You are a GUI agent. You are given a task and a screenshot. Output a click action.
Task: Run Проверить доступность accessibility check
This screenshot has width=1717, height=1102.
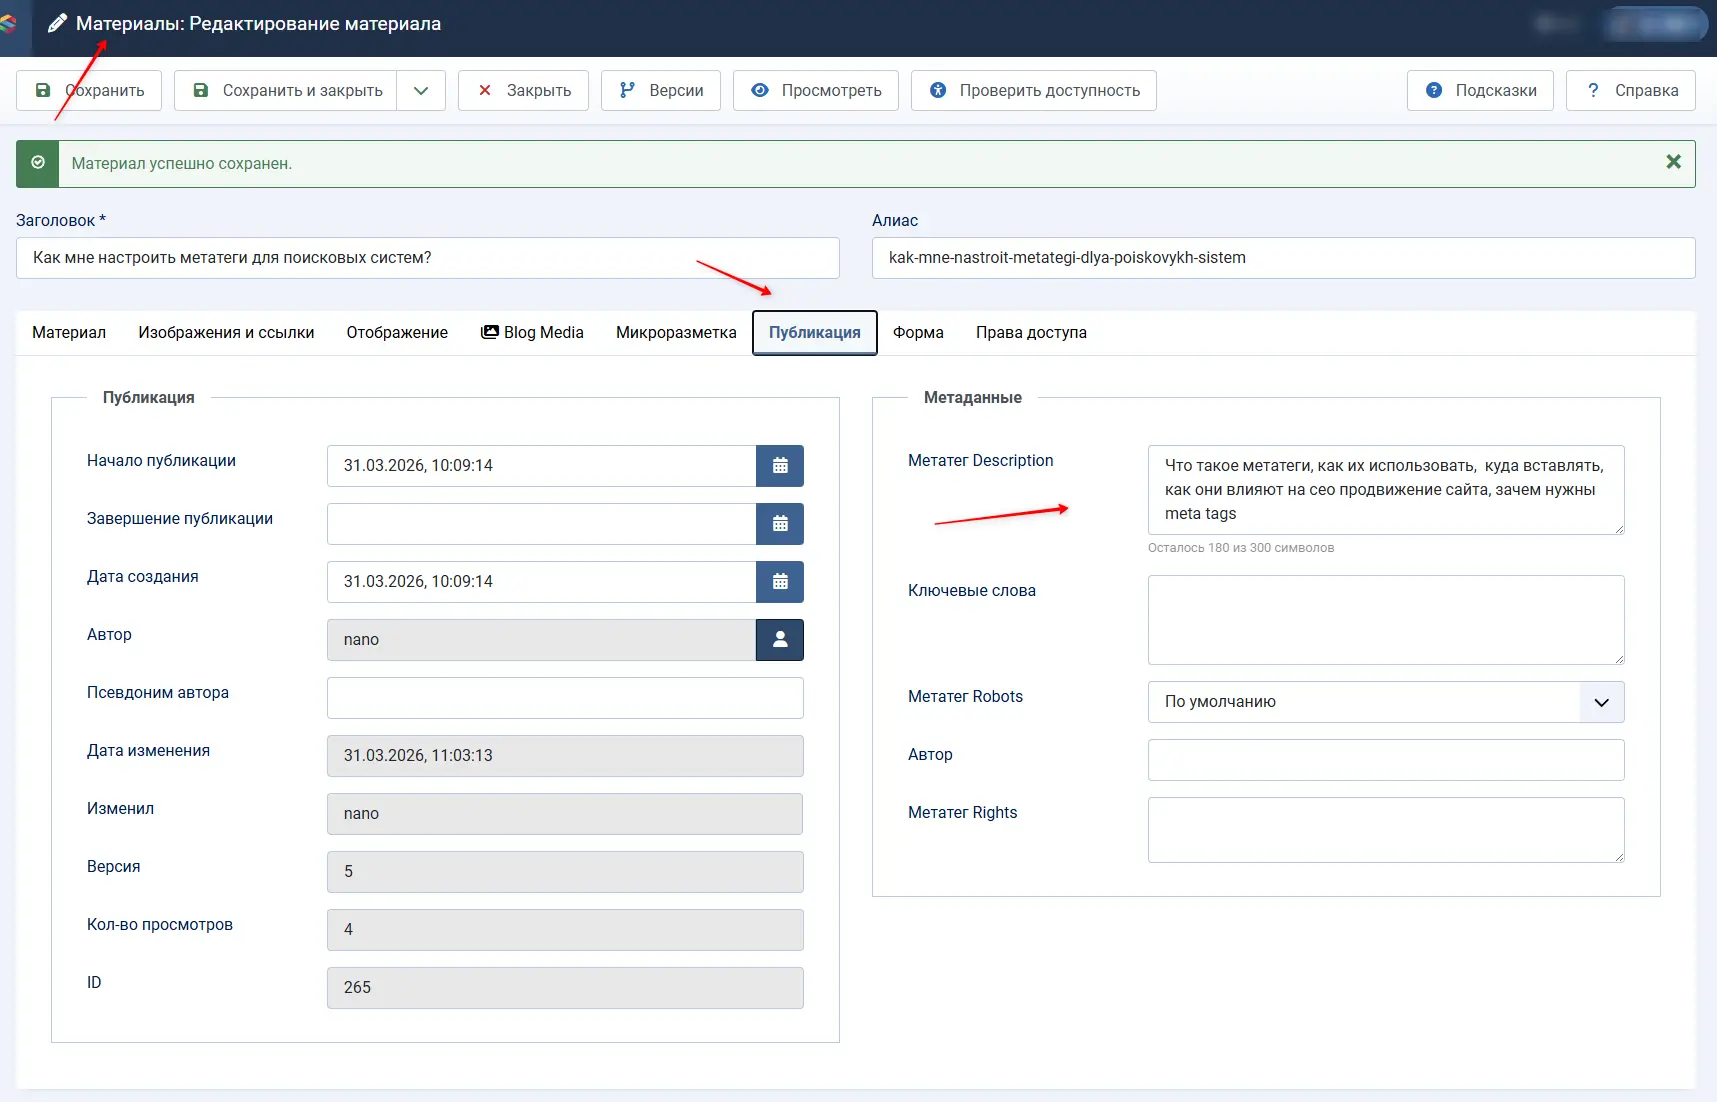tap(1033, 91)
